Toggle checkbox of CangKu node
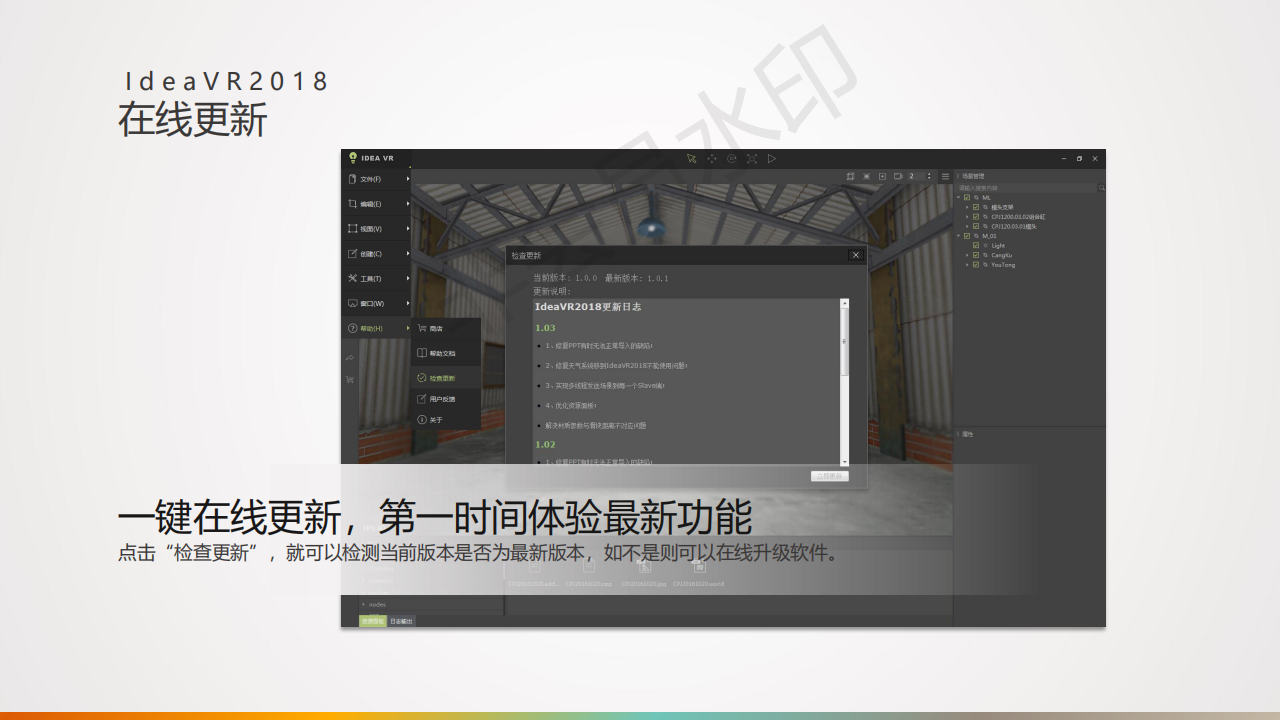The height and width of the screenshot is (720, 1280). coord(976,255)
